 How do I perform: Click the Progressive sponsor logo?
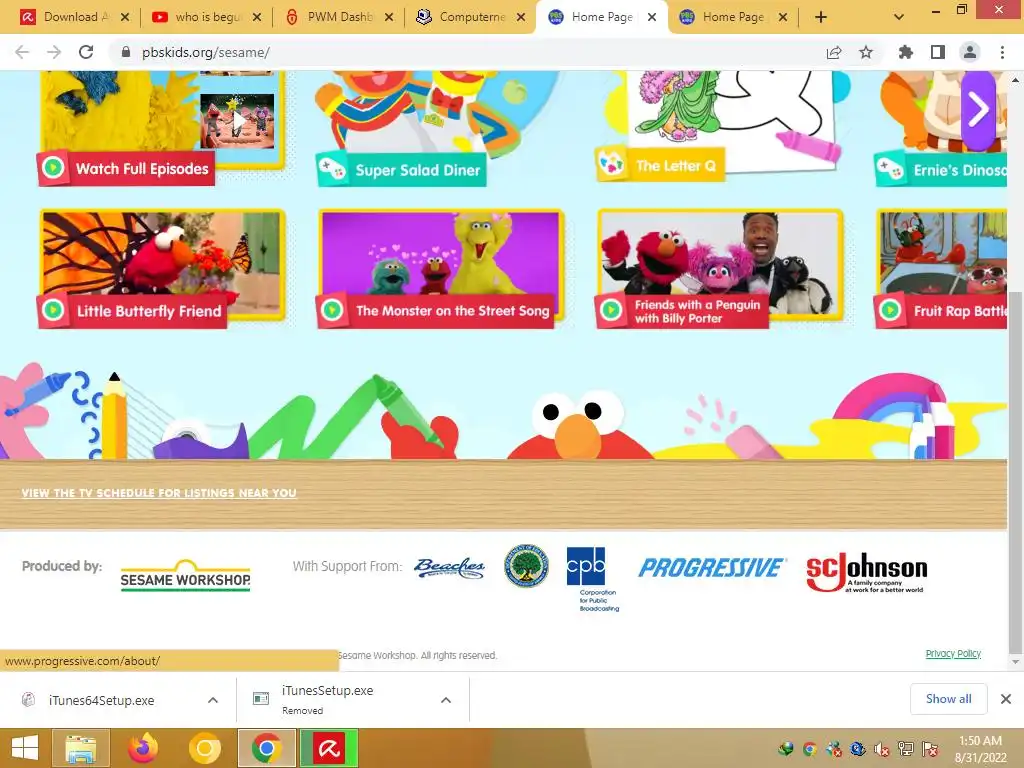pos(712,568)
